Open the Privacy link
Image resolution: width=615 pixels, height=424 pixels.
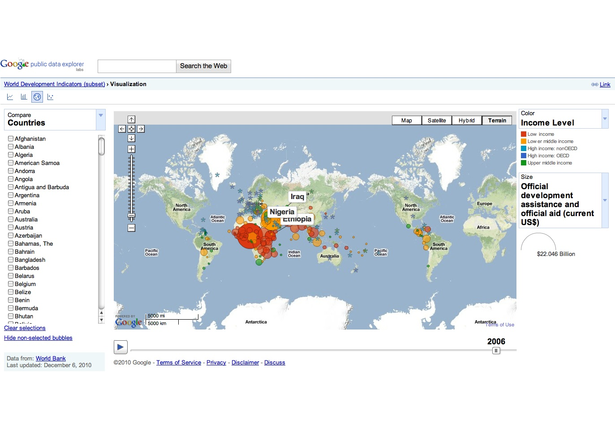click(216, 362)
